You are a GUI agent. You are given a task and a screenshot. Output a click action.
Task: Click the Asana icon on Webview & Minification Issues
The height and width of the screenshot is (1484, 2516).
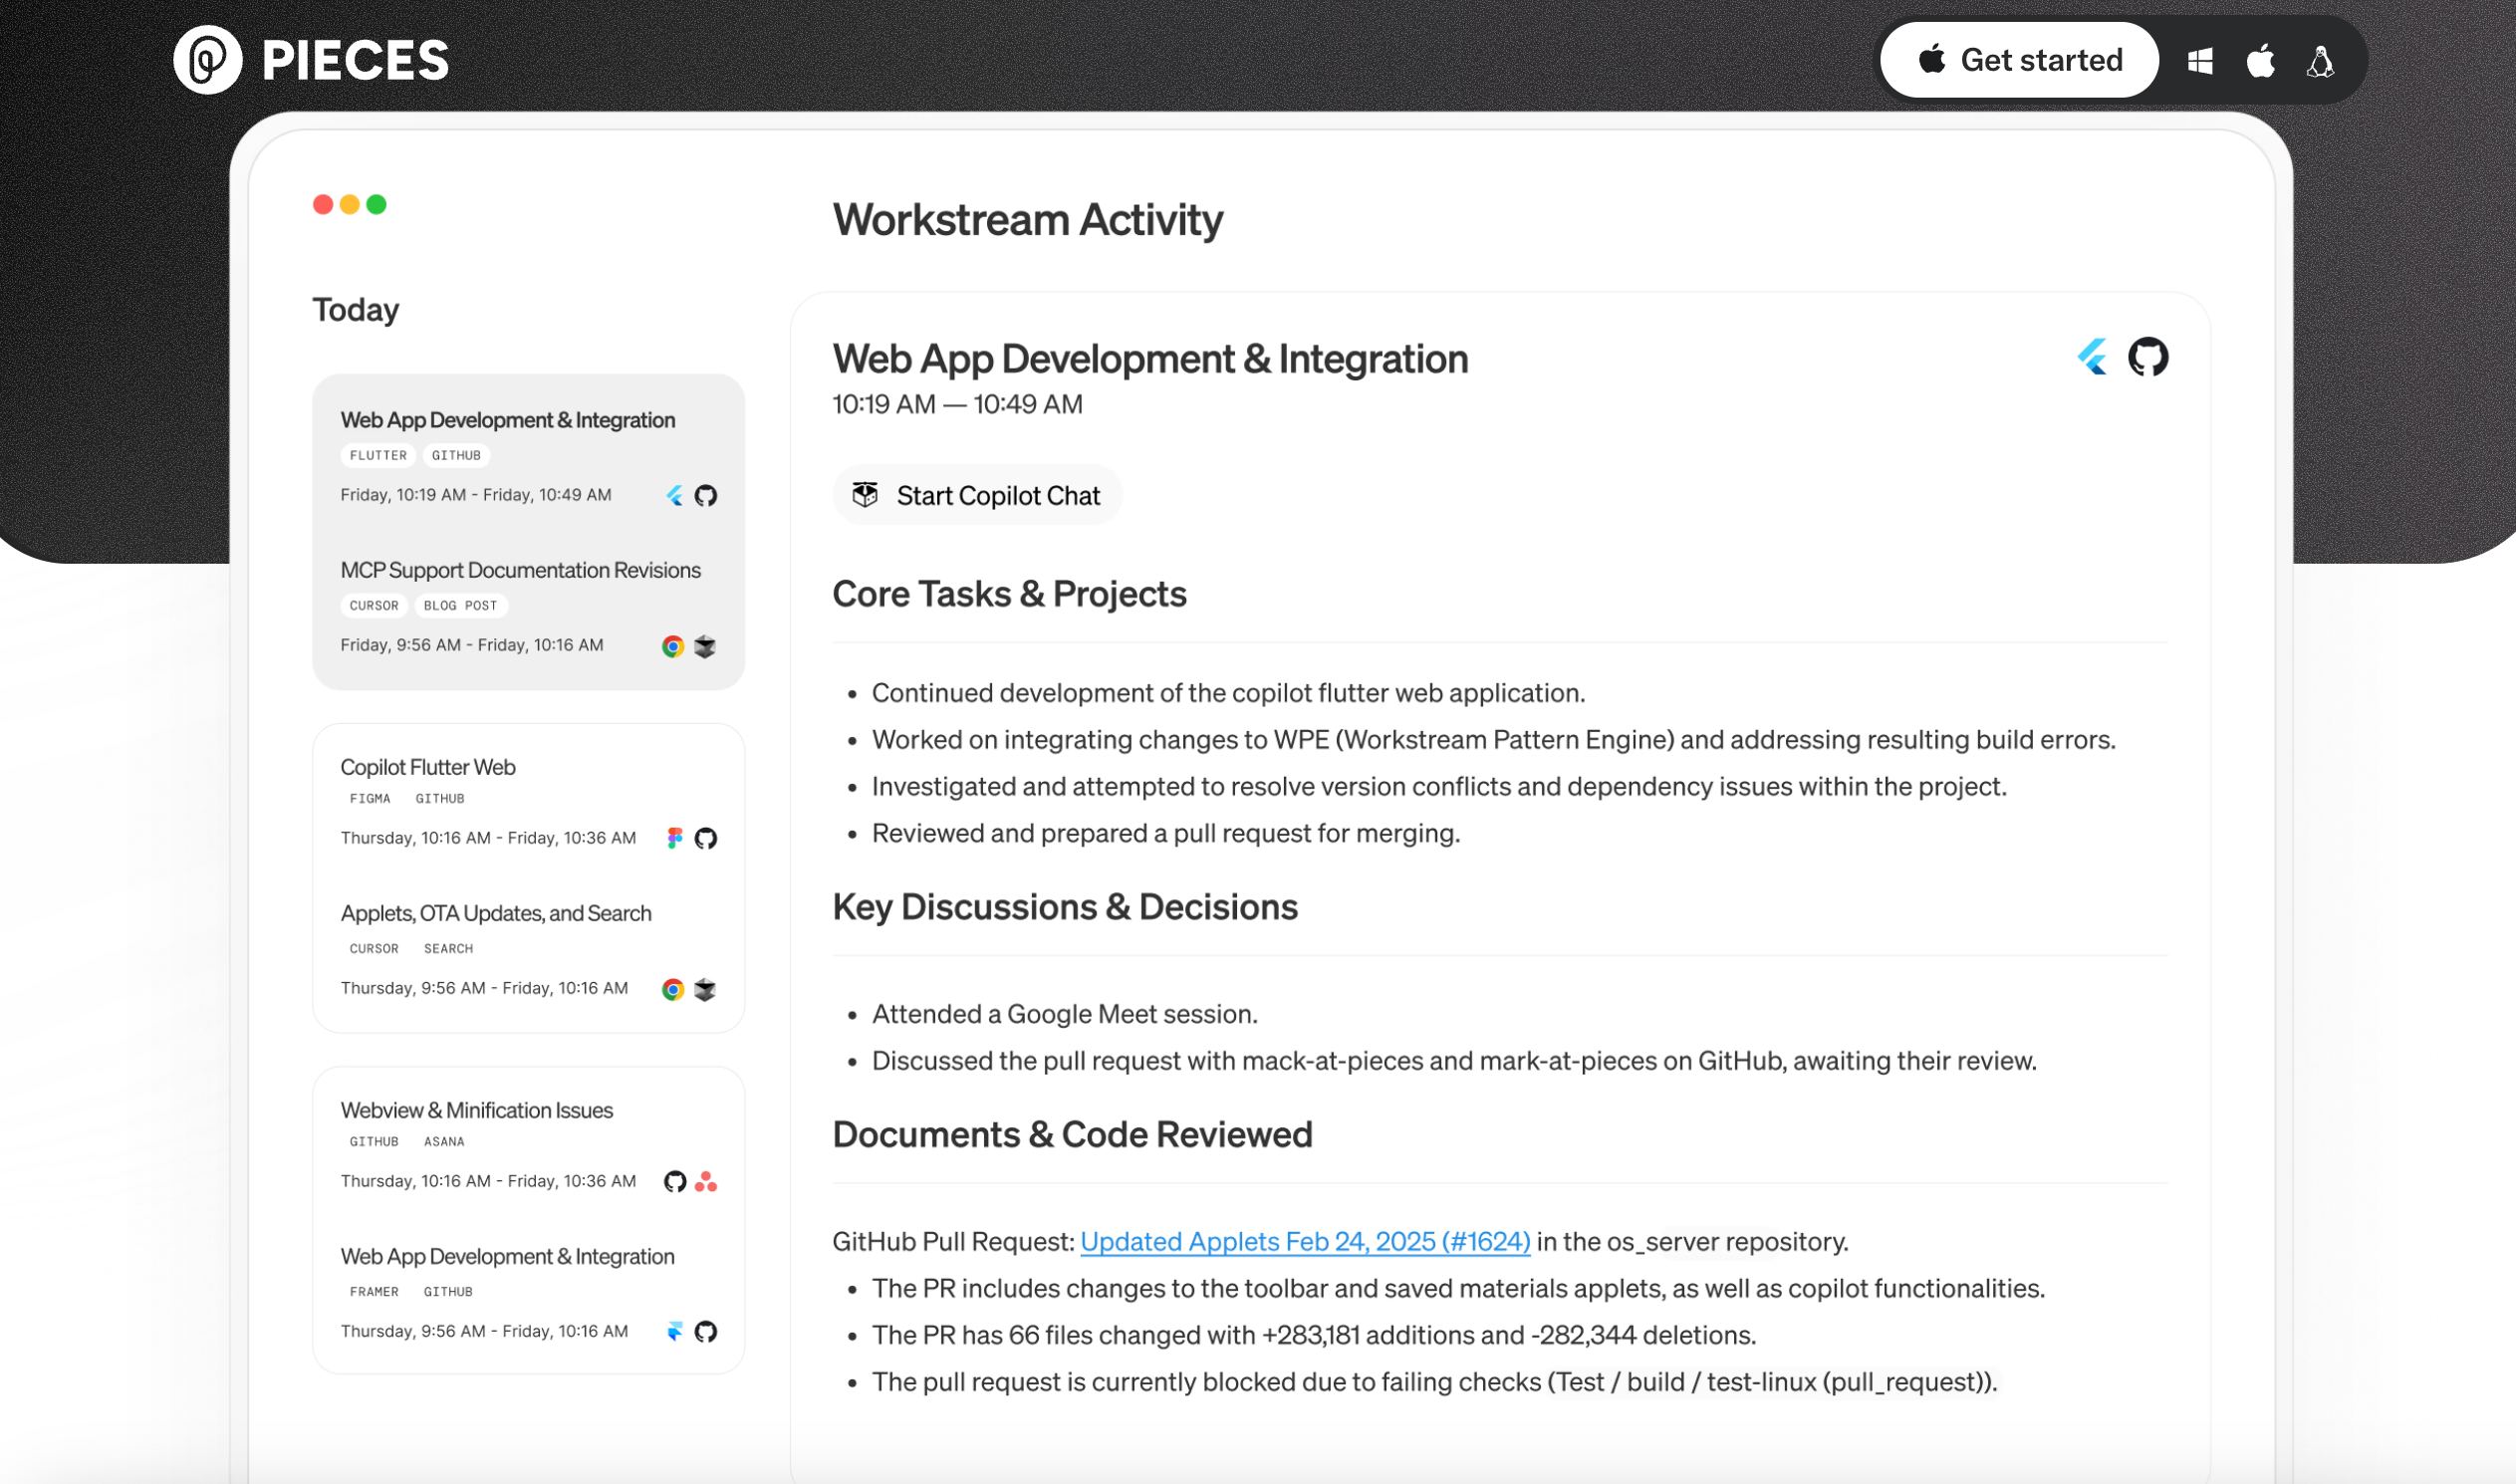click(x=706, y=1181)
